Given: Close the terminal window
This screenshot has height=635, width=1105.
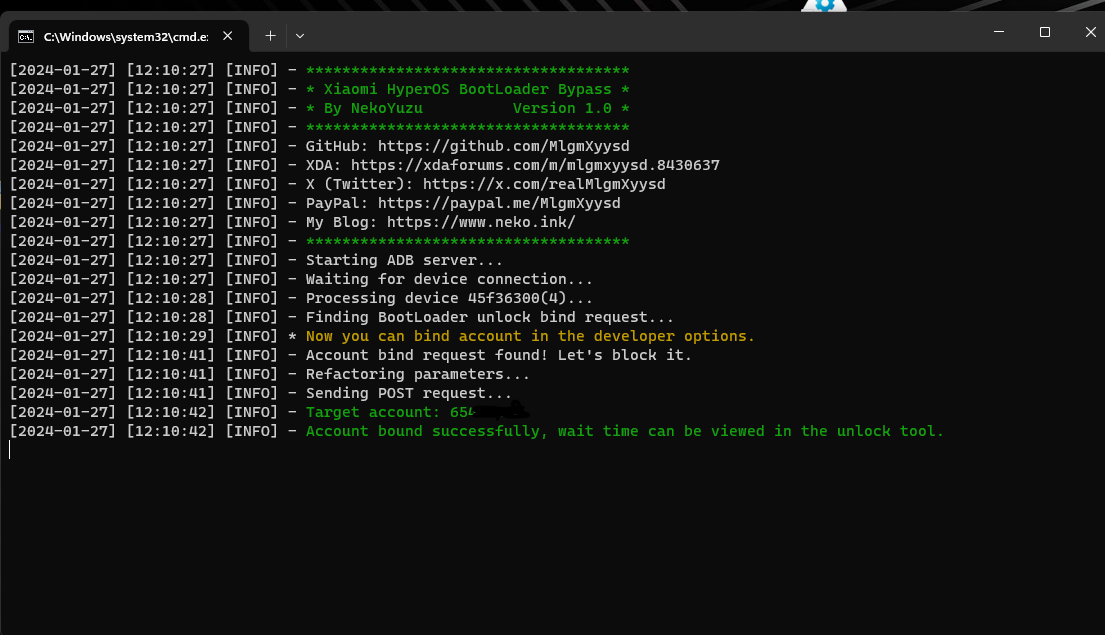Looking at the screenshot, I should coord(1090,32).
